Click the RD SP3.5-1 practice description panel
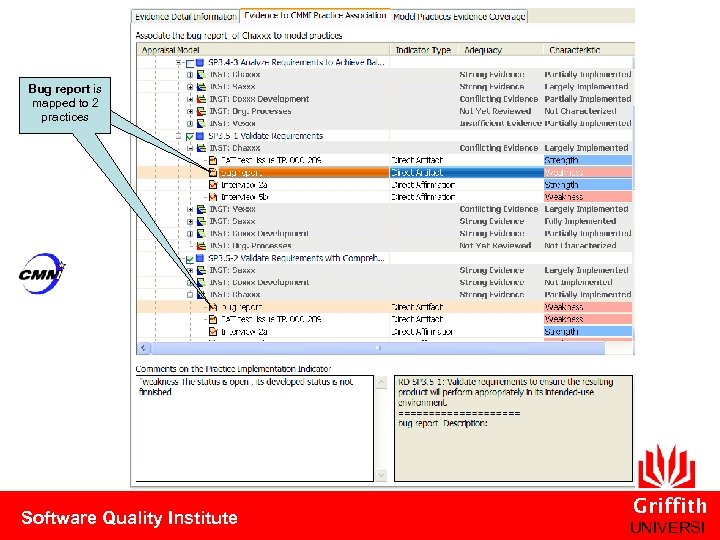Image resolution: width=720 pixels, height=540 pixels. [513, 428]
